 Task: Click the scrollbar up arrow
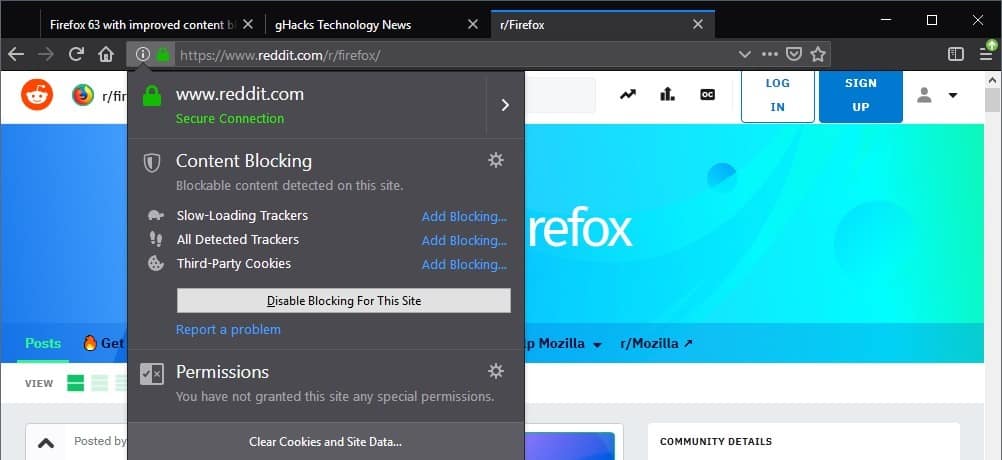(992, 79)
